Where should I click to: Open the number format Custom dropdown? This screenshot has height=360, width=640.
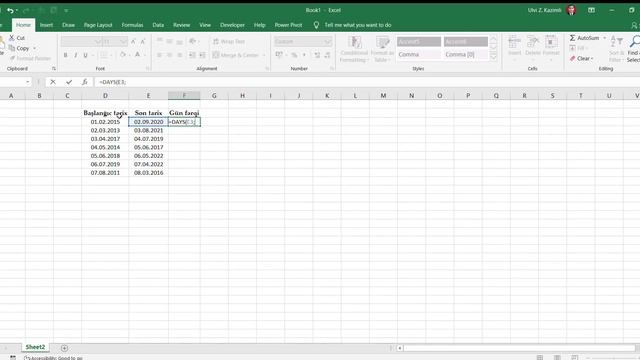pyautogui.click(x=327, y=41)
